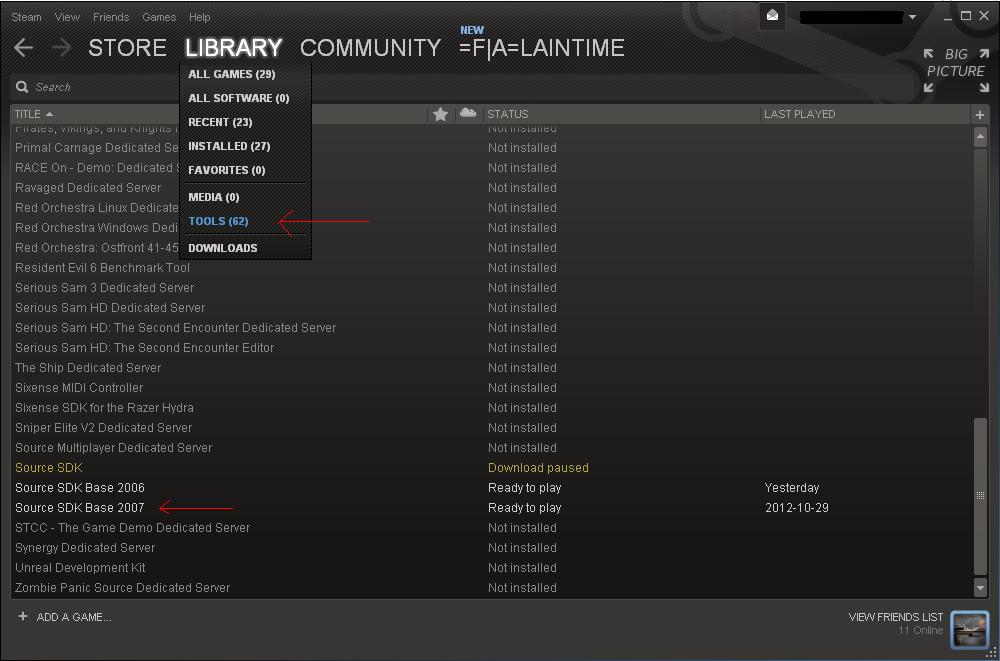Select Ravaged Dedicated Server
The image size is (1000, 661).
(88, 188)
